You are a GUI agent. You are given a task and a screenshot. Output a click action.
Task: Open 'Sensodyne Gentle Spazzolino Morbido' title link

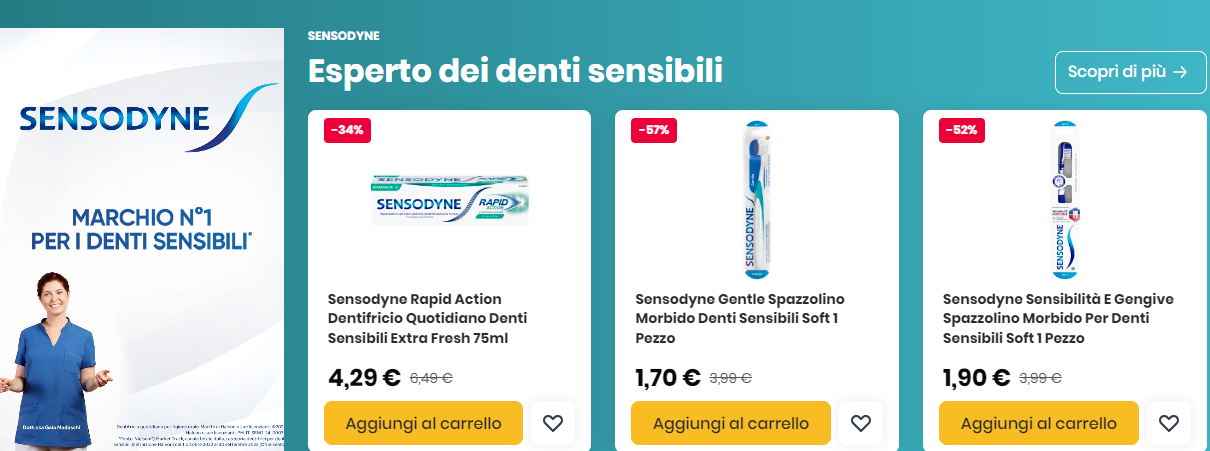pyautogui.click(x=740, y=318)
